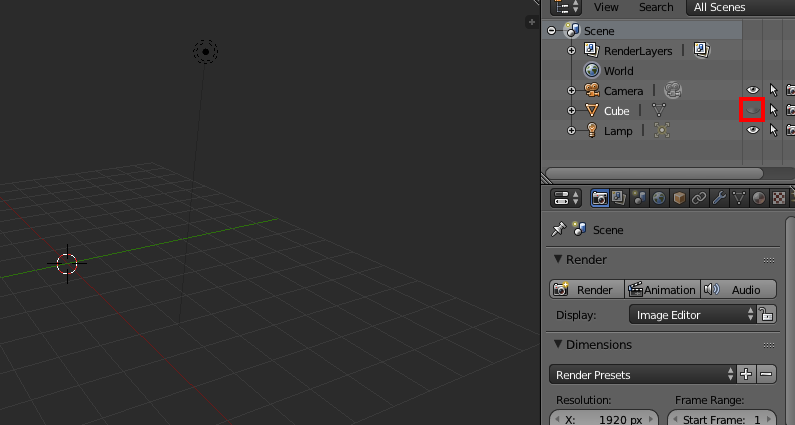
Task: Open the outliner editor type selector
Action: click(566, 7)
